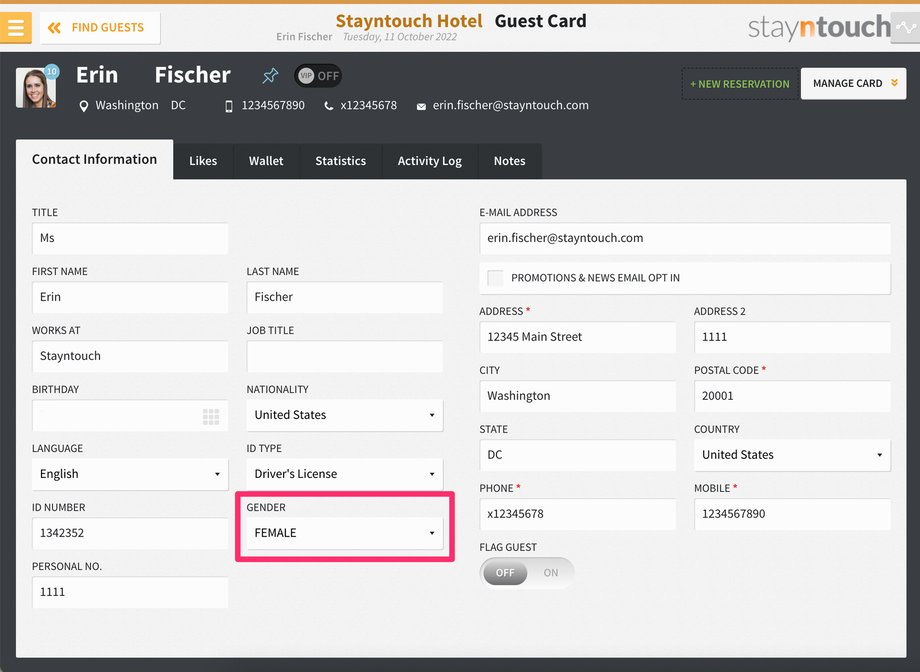Image resolution: width=920 pixels, height=672 pixels.
Task: Click the State field
Action: pos(577,455)
